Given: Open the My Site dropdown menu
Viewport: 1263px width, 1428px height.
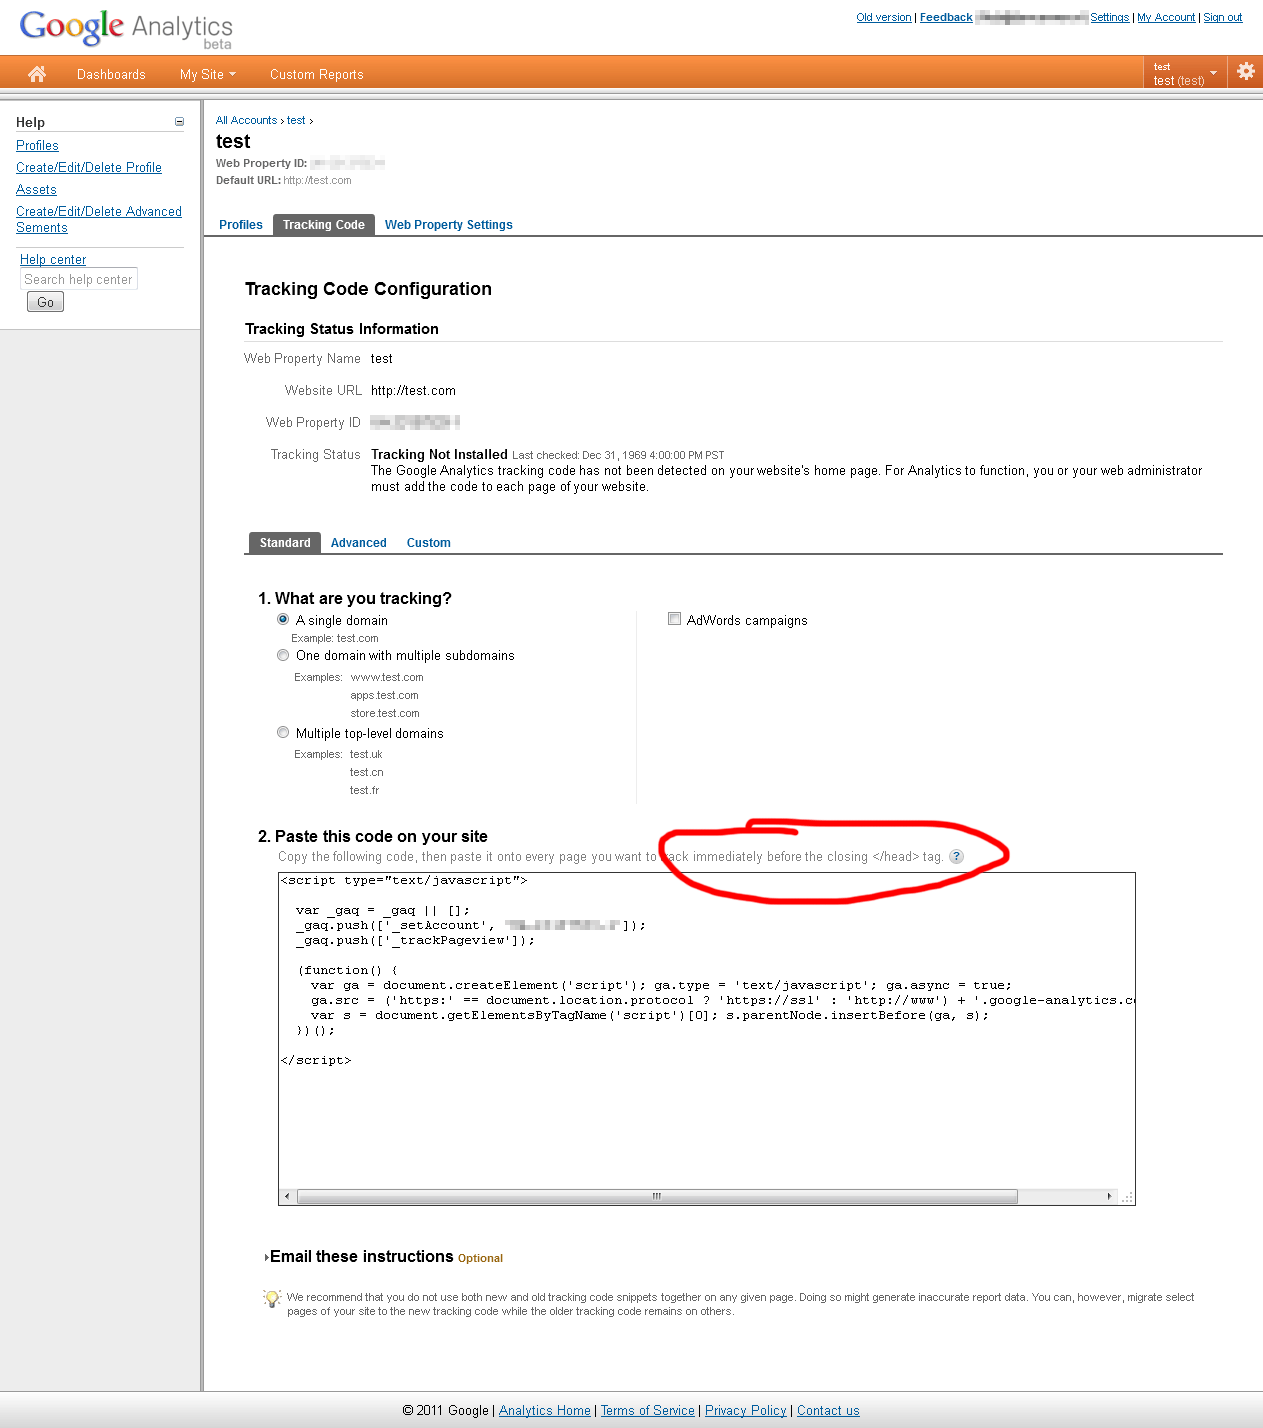Looking at the screenshot, I should (x=207, y=74).
